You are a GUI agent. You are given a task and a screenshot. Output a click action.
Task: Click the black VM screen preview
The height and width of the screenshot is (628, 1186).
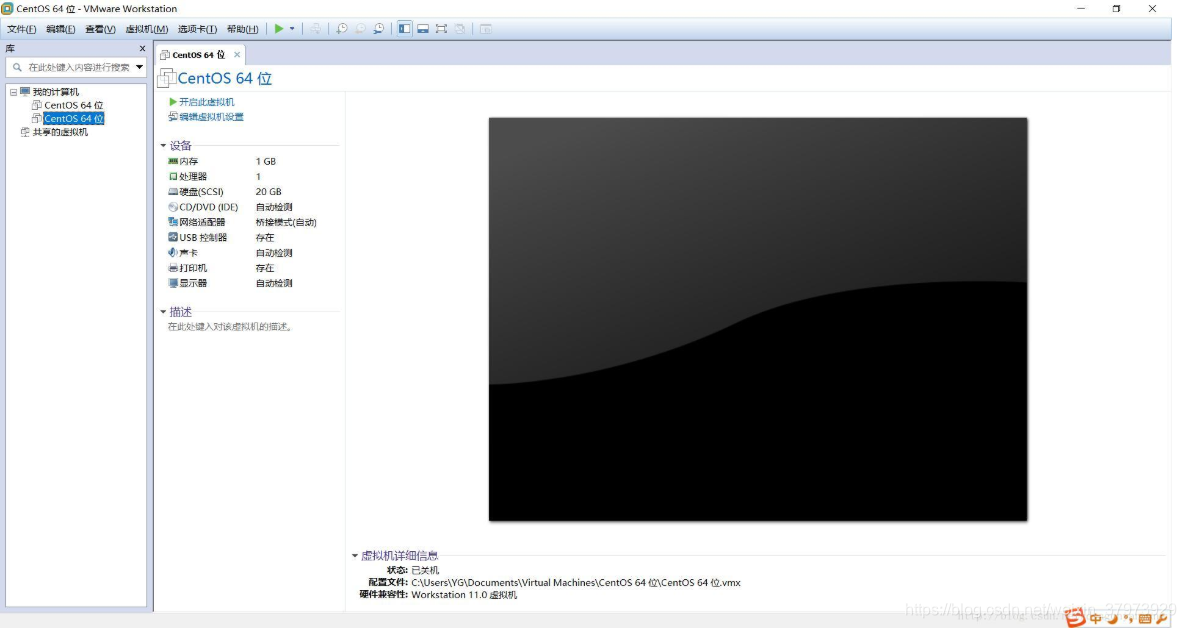click(758, 319)
